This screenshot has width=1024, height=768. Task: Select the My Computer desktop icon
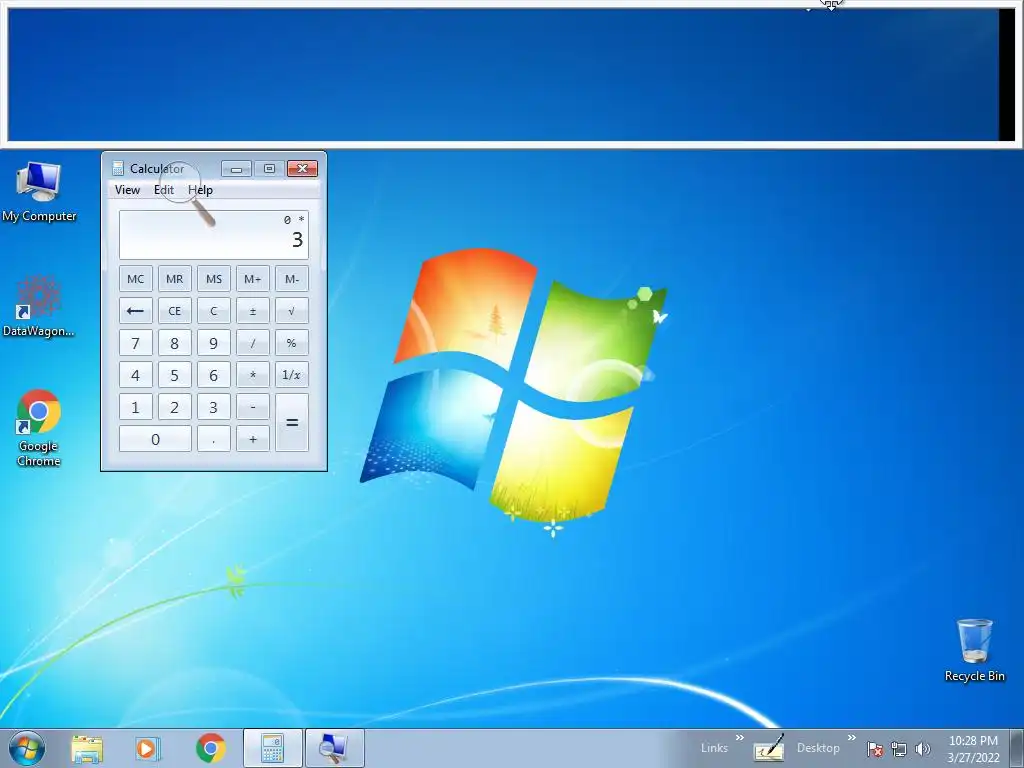tap(39, 192)
